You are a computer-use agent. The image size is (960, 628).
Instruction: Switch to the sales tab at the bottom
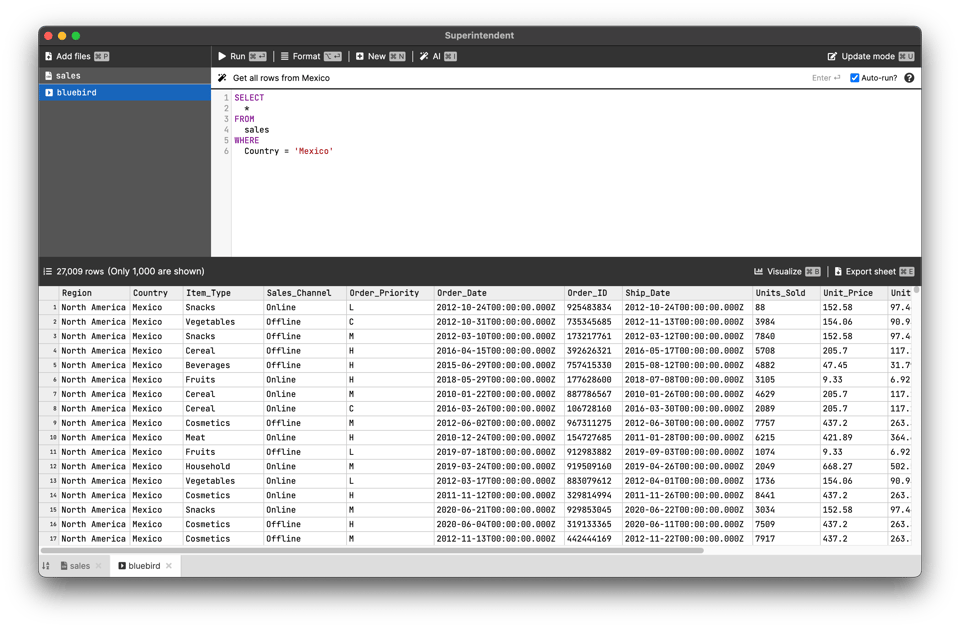click(78, 566)
